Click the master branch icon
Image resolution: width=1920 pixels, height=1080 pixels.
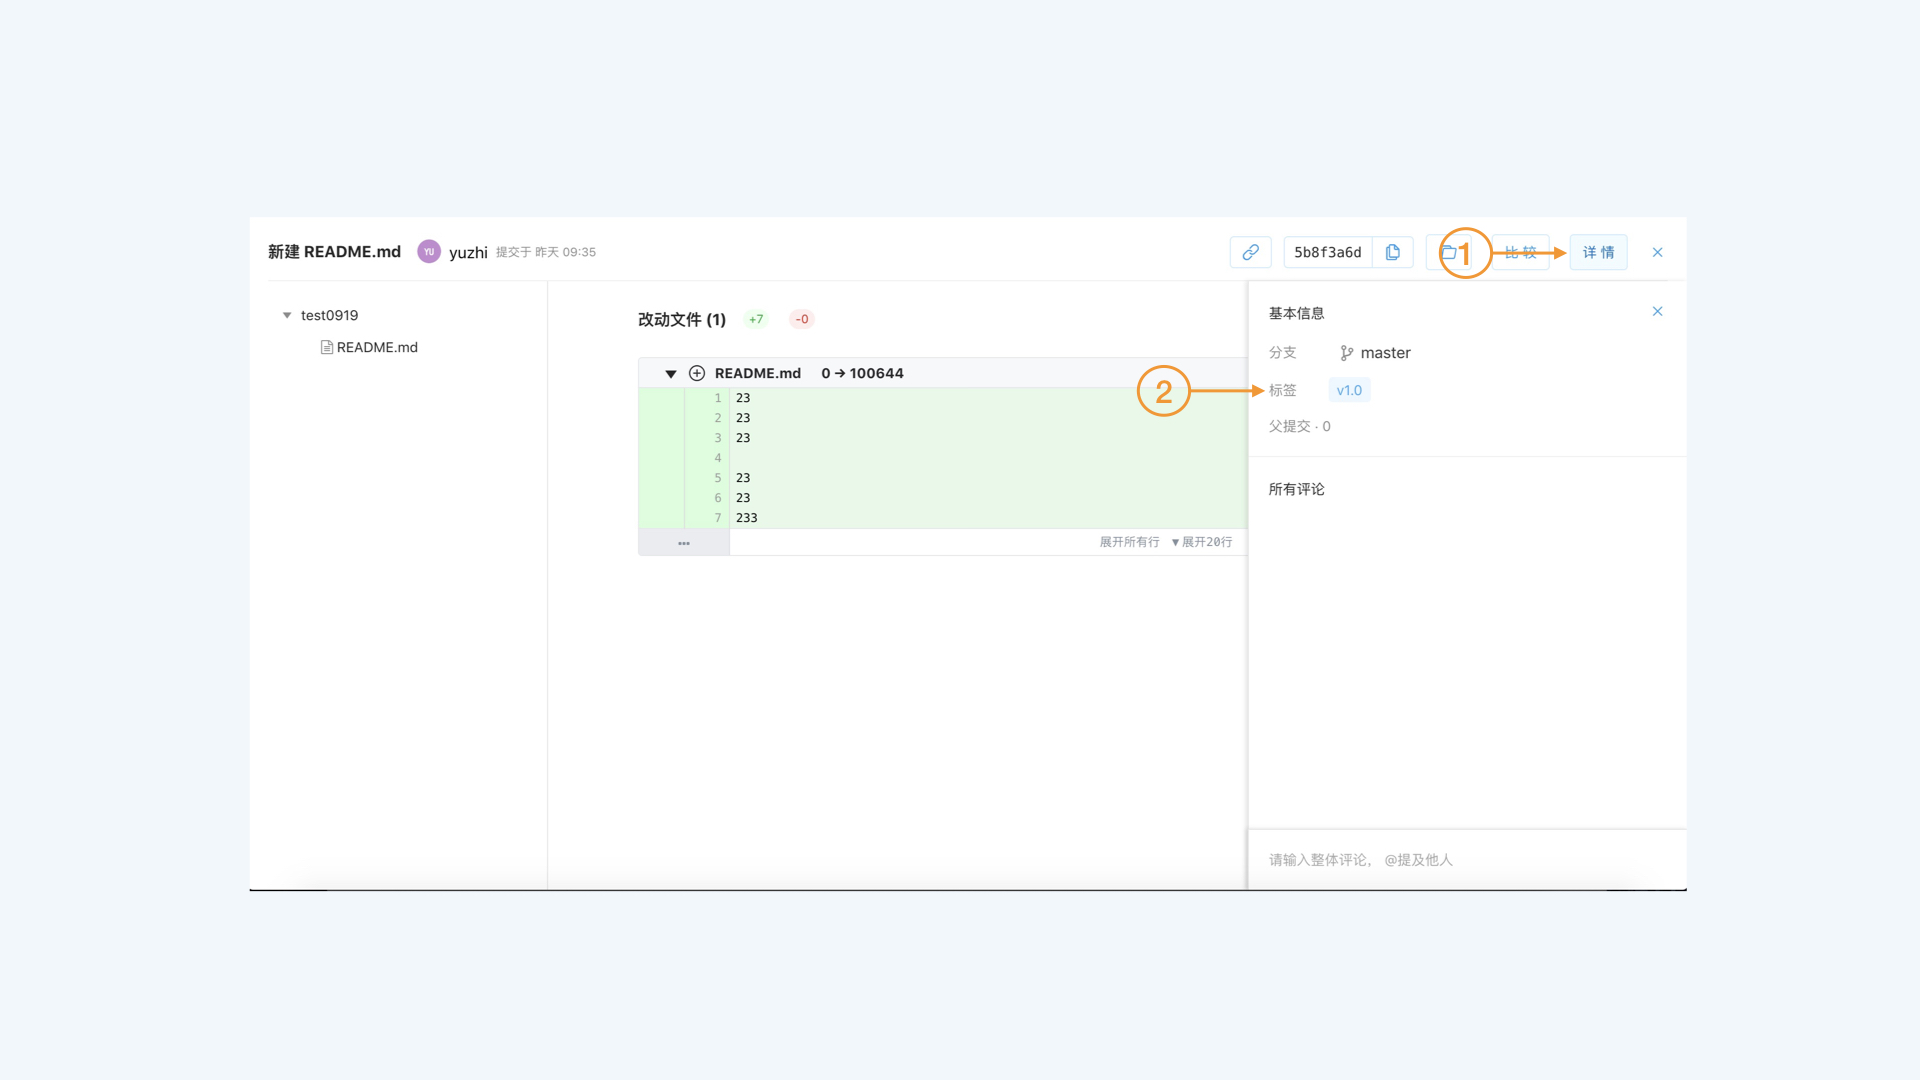1346,353
